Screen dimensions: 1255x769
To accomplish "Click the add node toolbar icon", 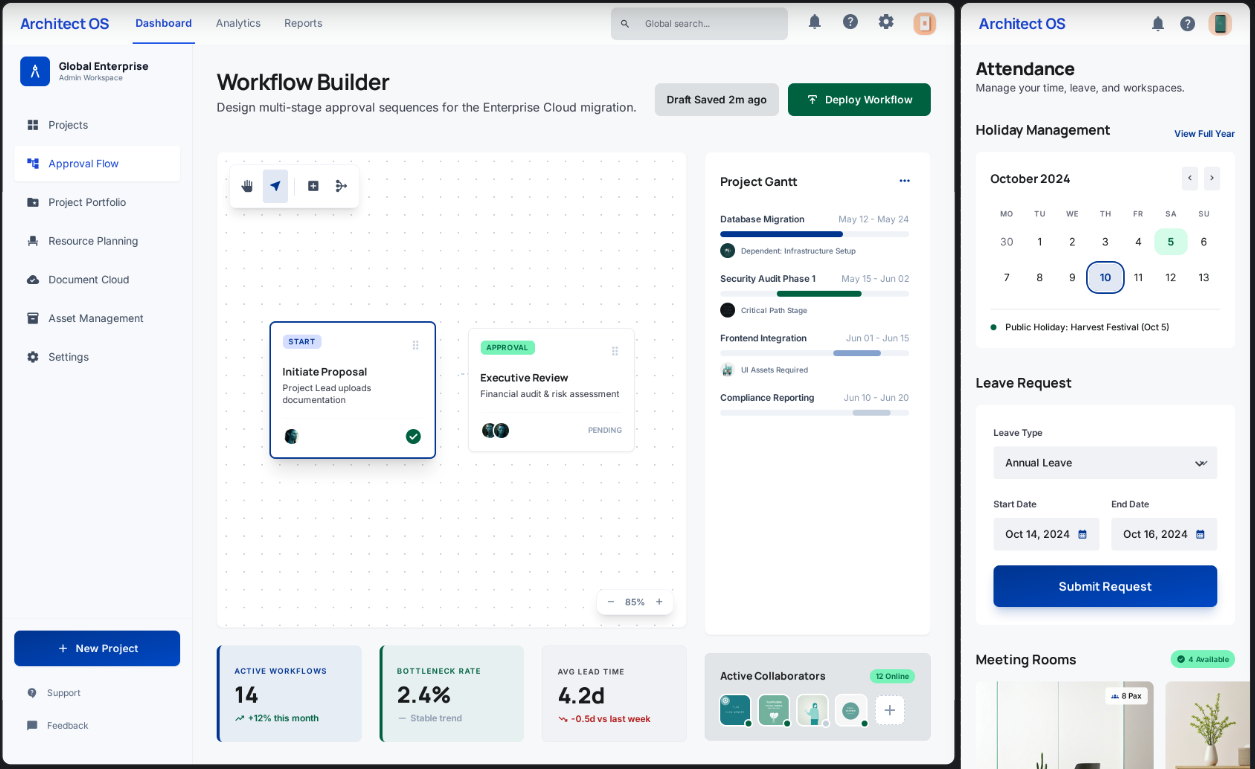I will (313, 186).
